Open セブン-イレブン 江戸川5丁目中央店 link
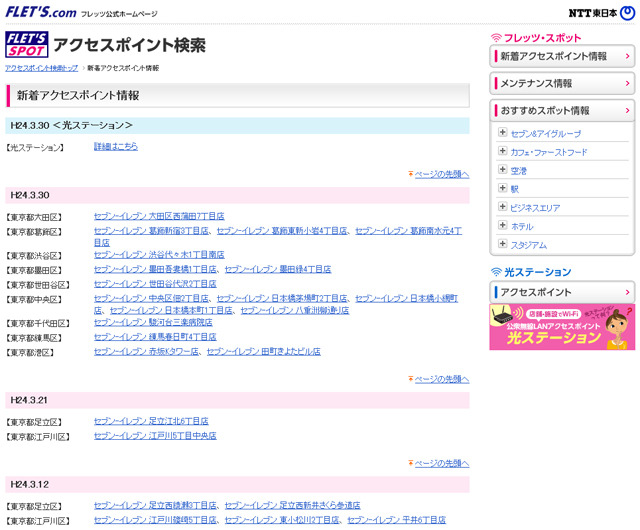 click(155, 436)
